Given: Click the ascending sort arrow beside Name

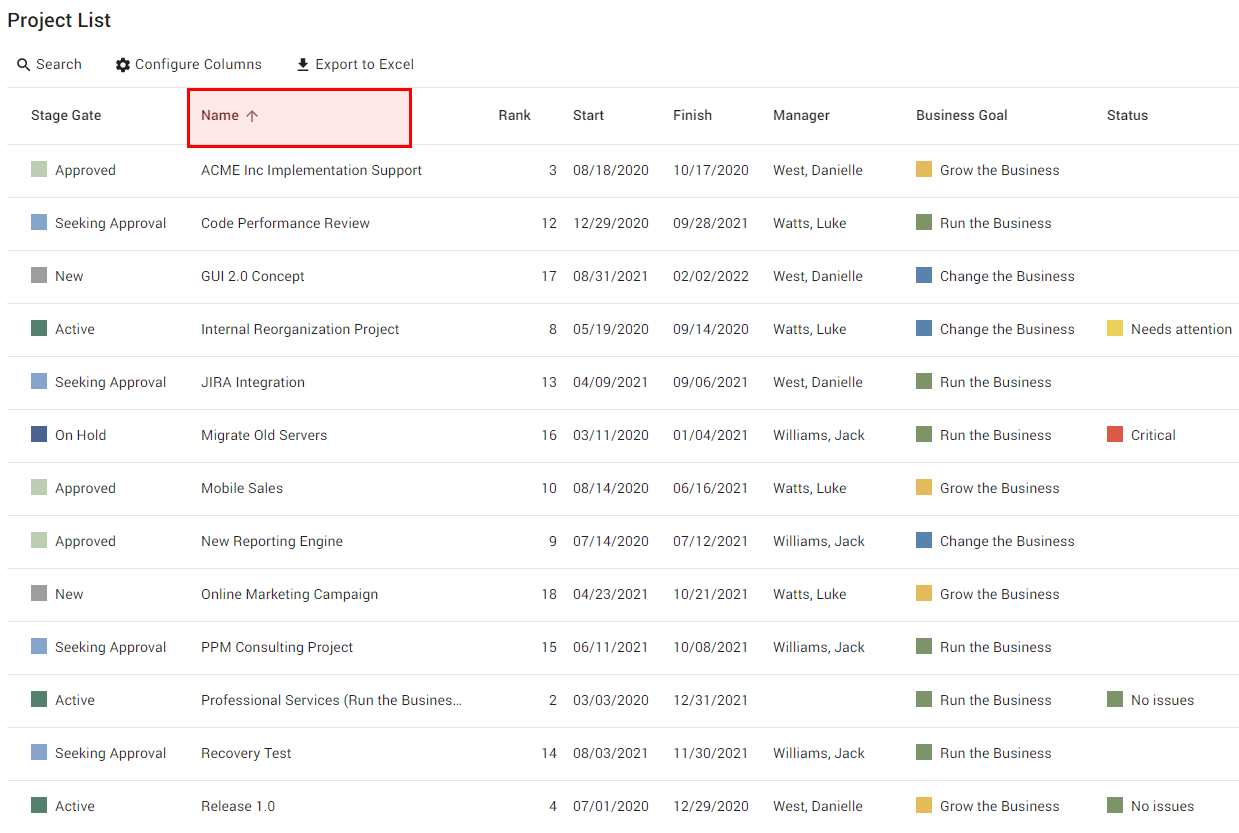Looking at the screenshot, I should tap(252, 116).
